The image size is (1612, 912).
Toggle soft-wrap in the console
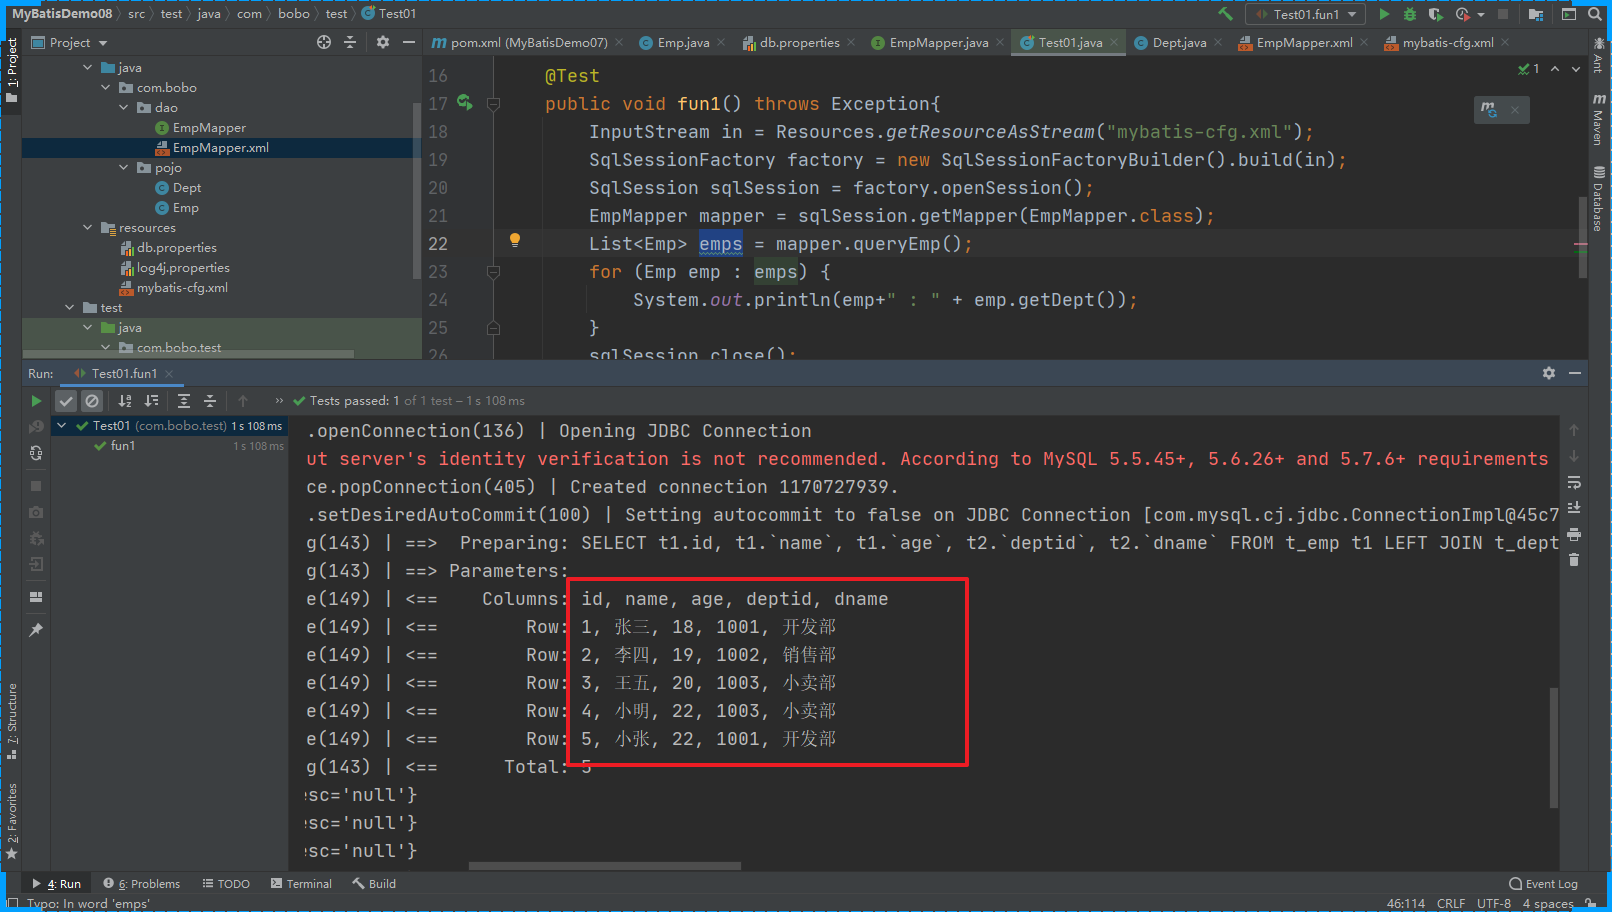1574,482
